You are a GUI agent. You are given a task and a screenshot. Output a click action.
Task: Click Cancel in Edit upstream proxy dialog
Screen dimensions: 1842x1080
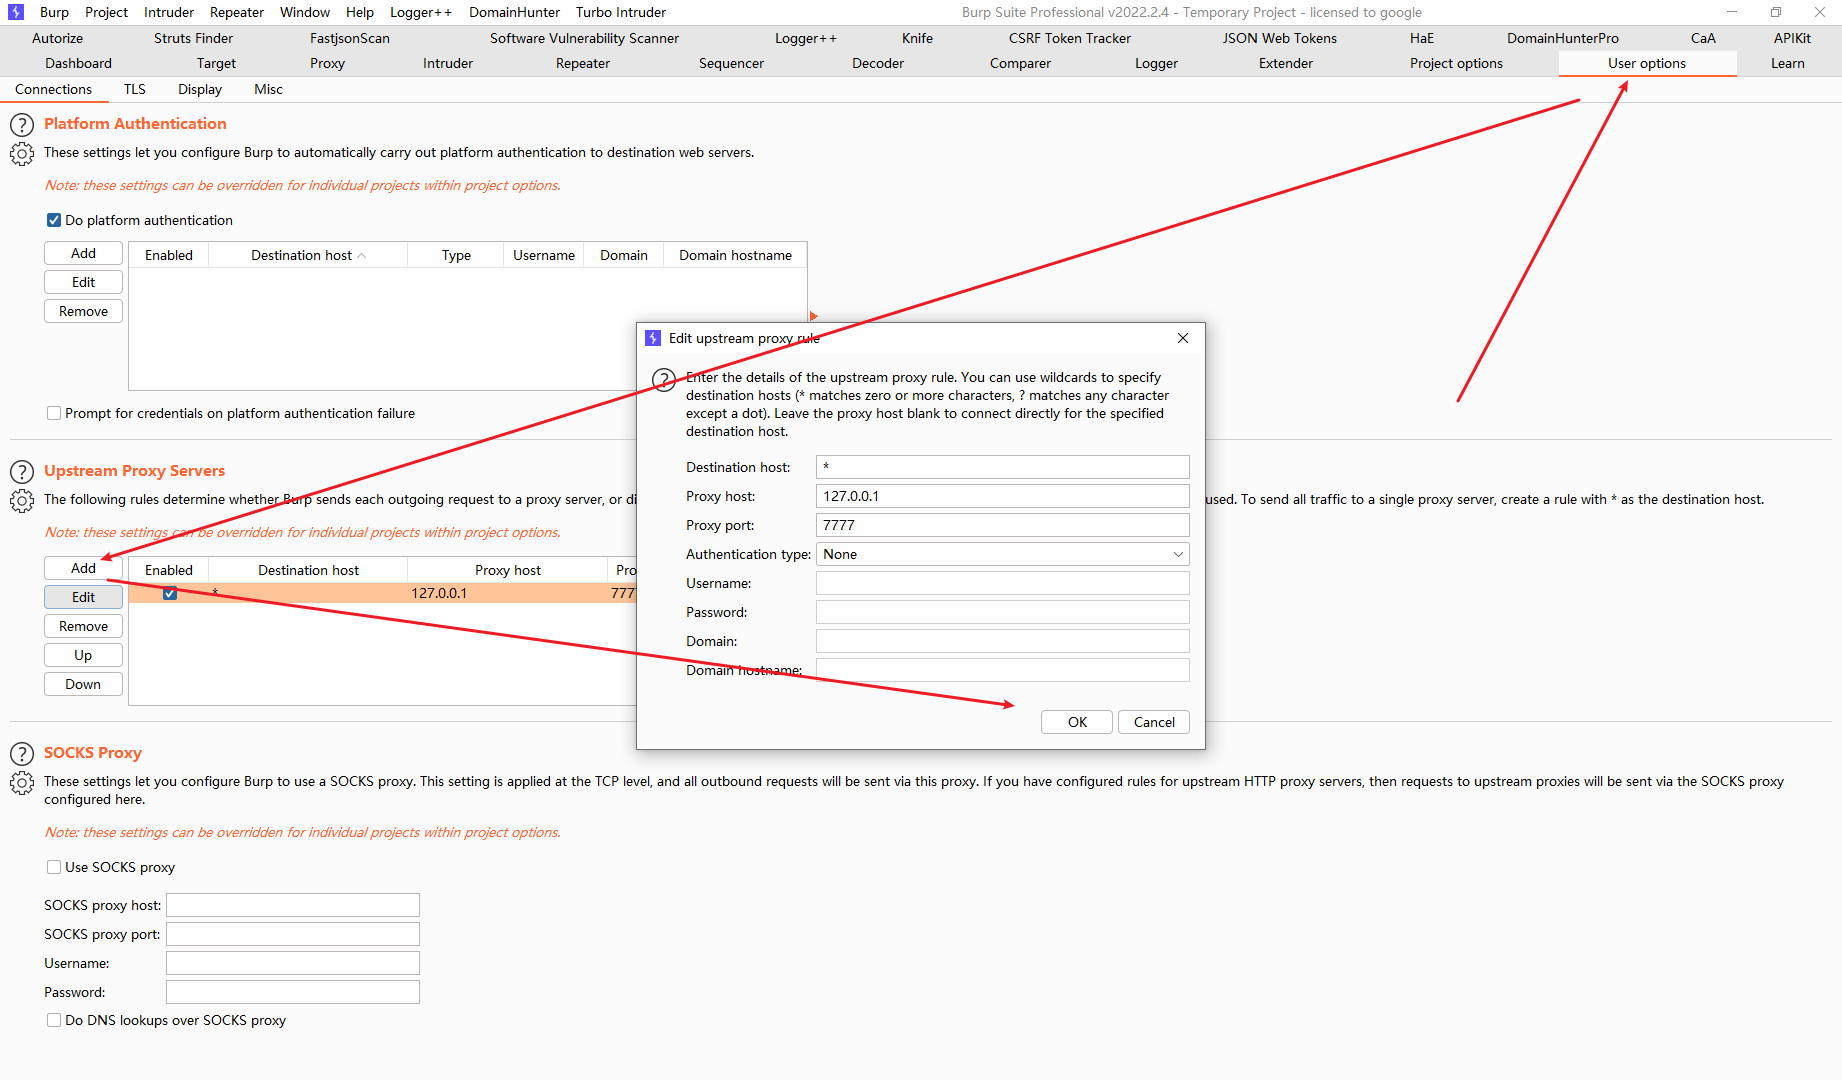pos(1154,722)
